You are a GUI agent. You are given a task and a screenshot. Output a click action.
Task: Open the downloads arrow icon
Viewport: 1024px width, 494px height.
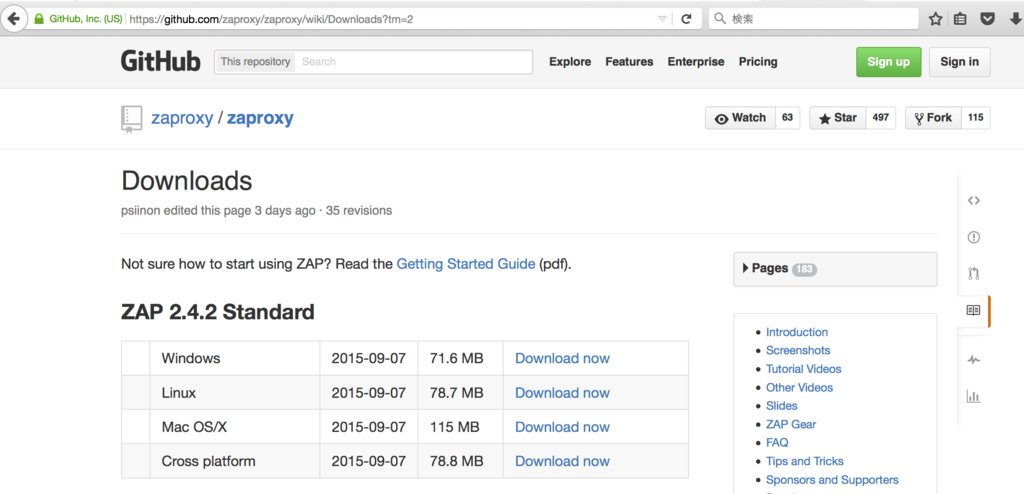click(1015, 19)
